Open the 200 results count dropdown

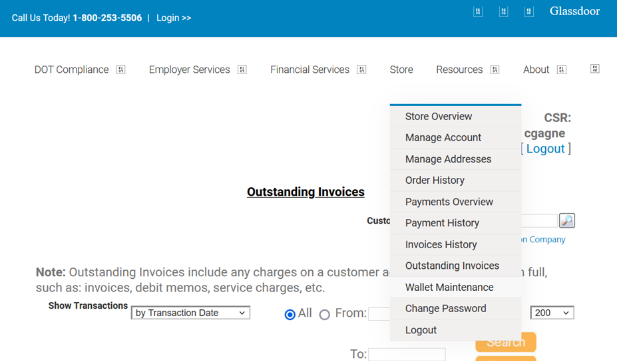click(552, 313)
